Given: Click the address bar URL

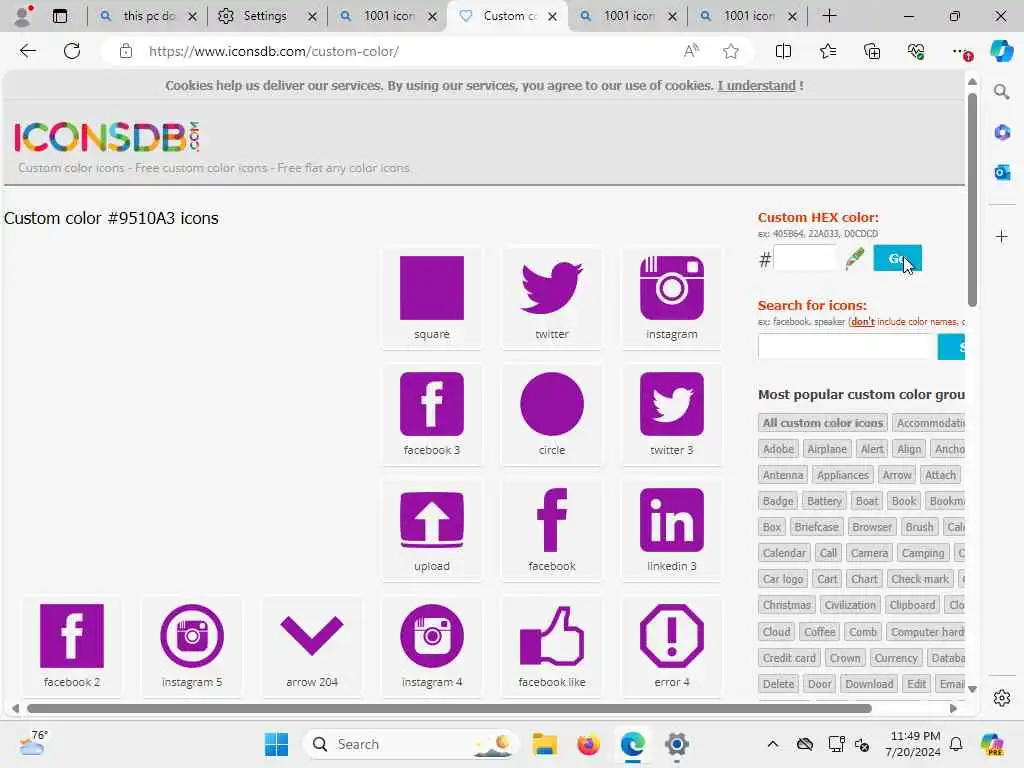Looking at the screenshot, I should pos(274,51).
